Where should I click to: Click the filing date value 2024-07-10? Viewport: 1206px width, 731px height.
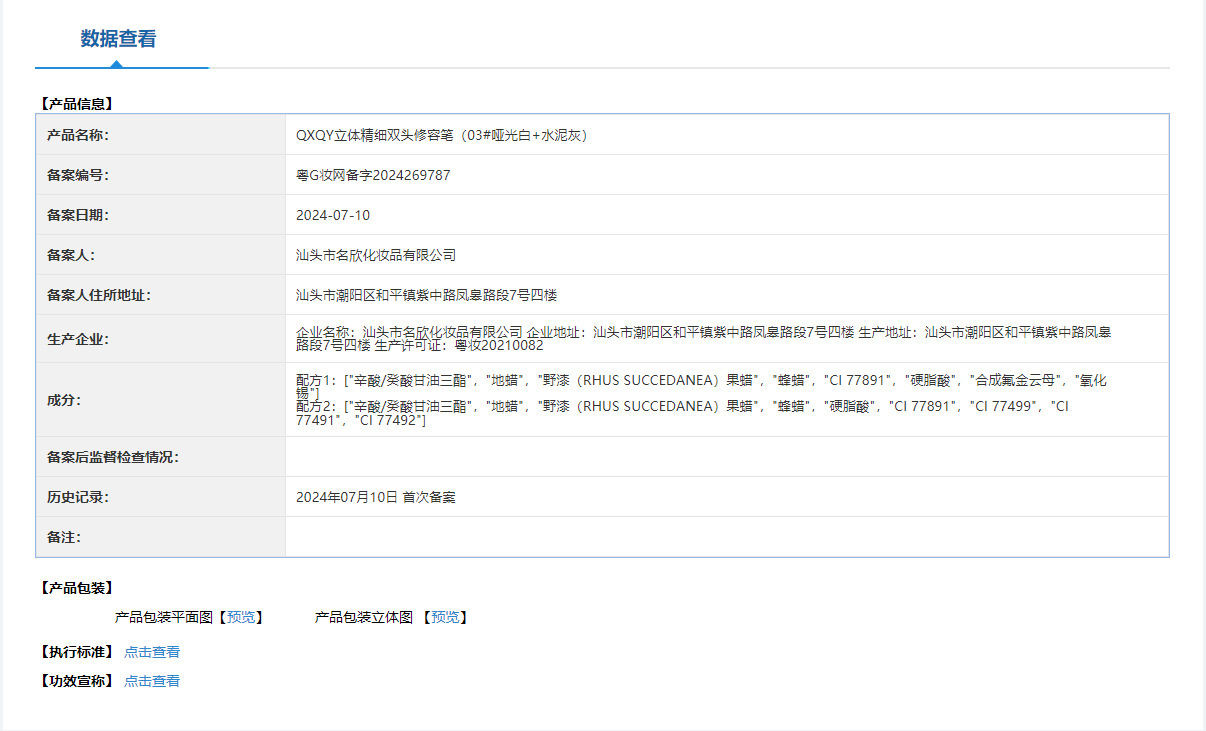[333, 215]
